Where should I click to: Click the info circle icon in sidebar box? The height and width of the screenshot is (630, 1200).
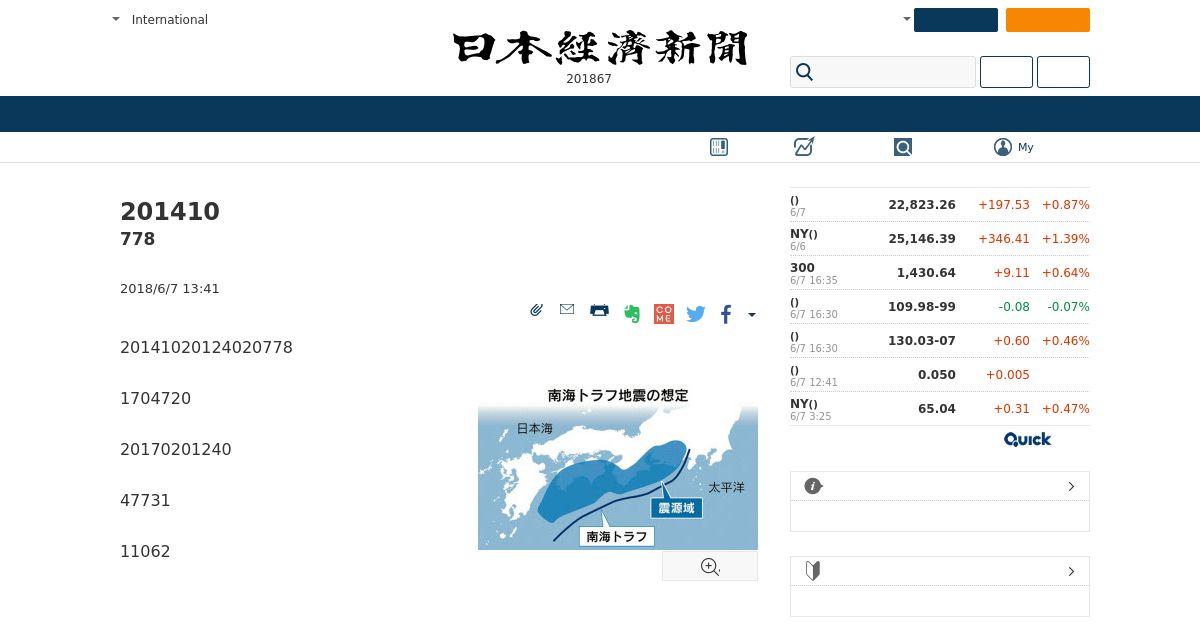[813, 486]
